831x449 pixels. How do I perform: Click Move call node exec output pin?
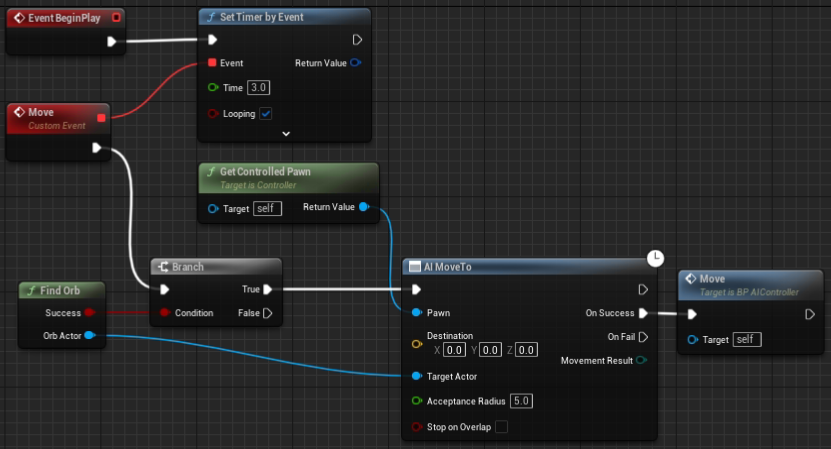(810, 314)
